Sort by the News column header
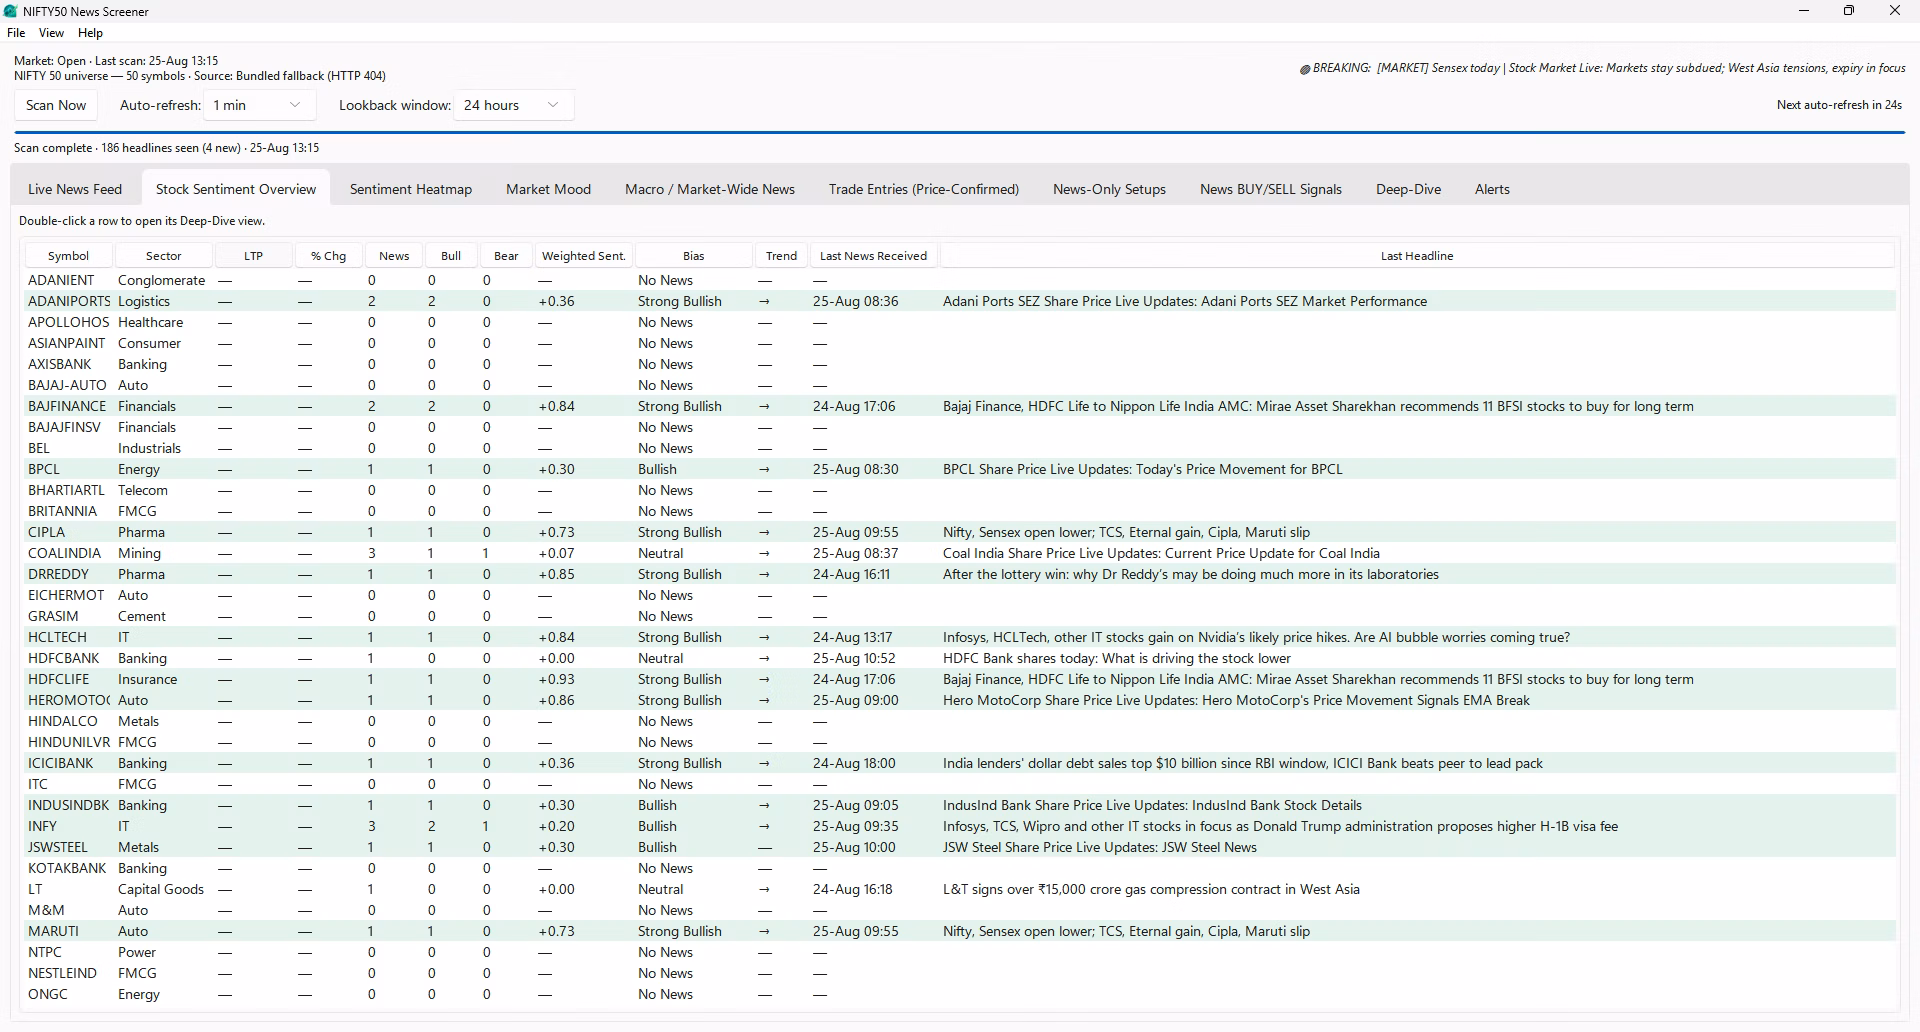The height and width of the screenshot is (1032, 1920). pos(394,256)
